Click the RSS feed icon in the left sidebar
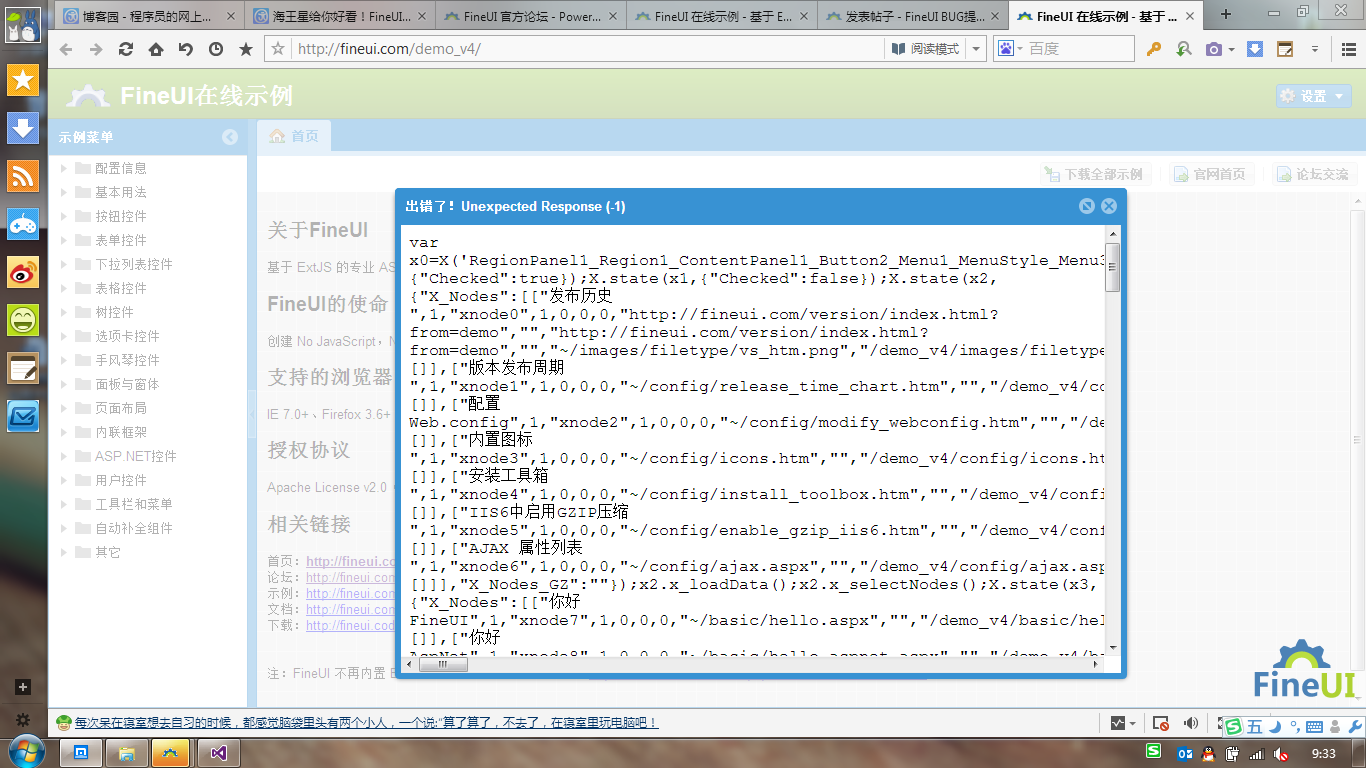This screenshot has width=1366, height=768. [x=23, y=176]
